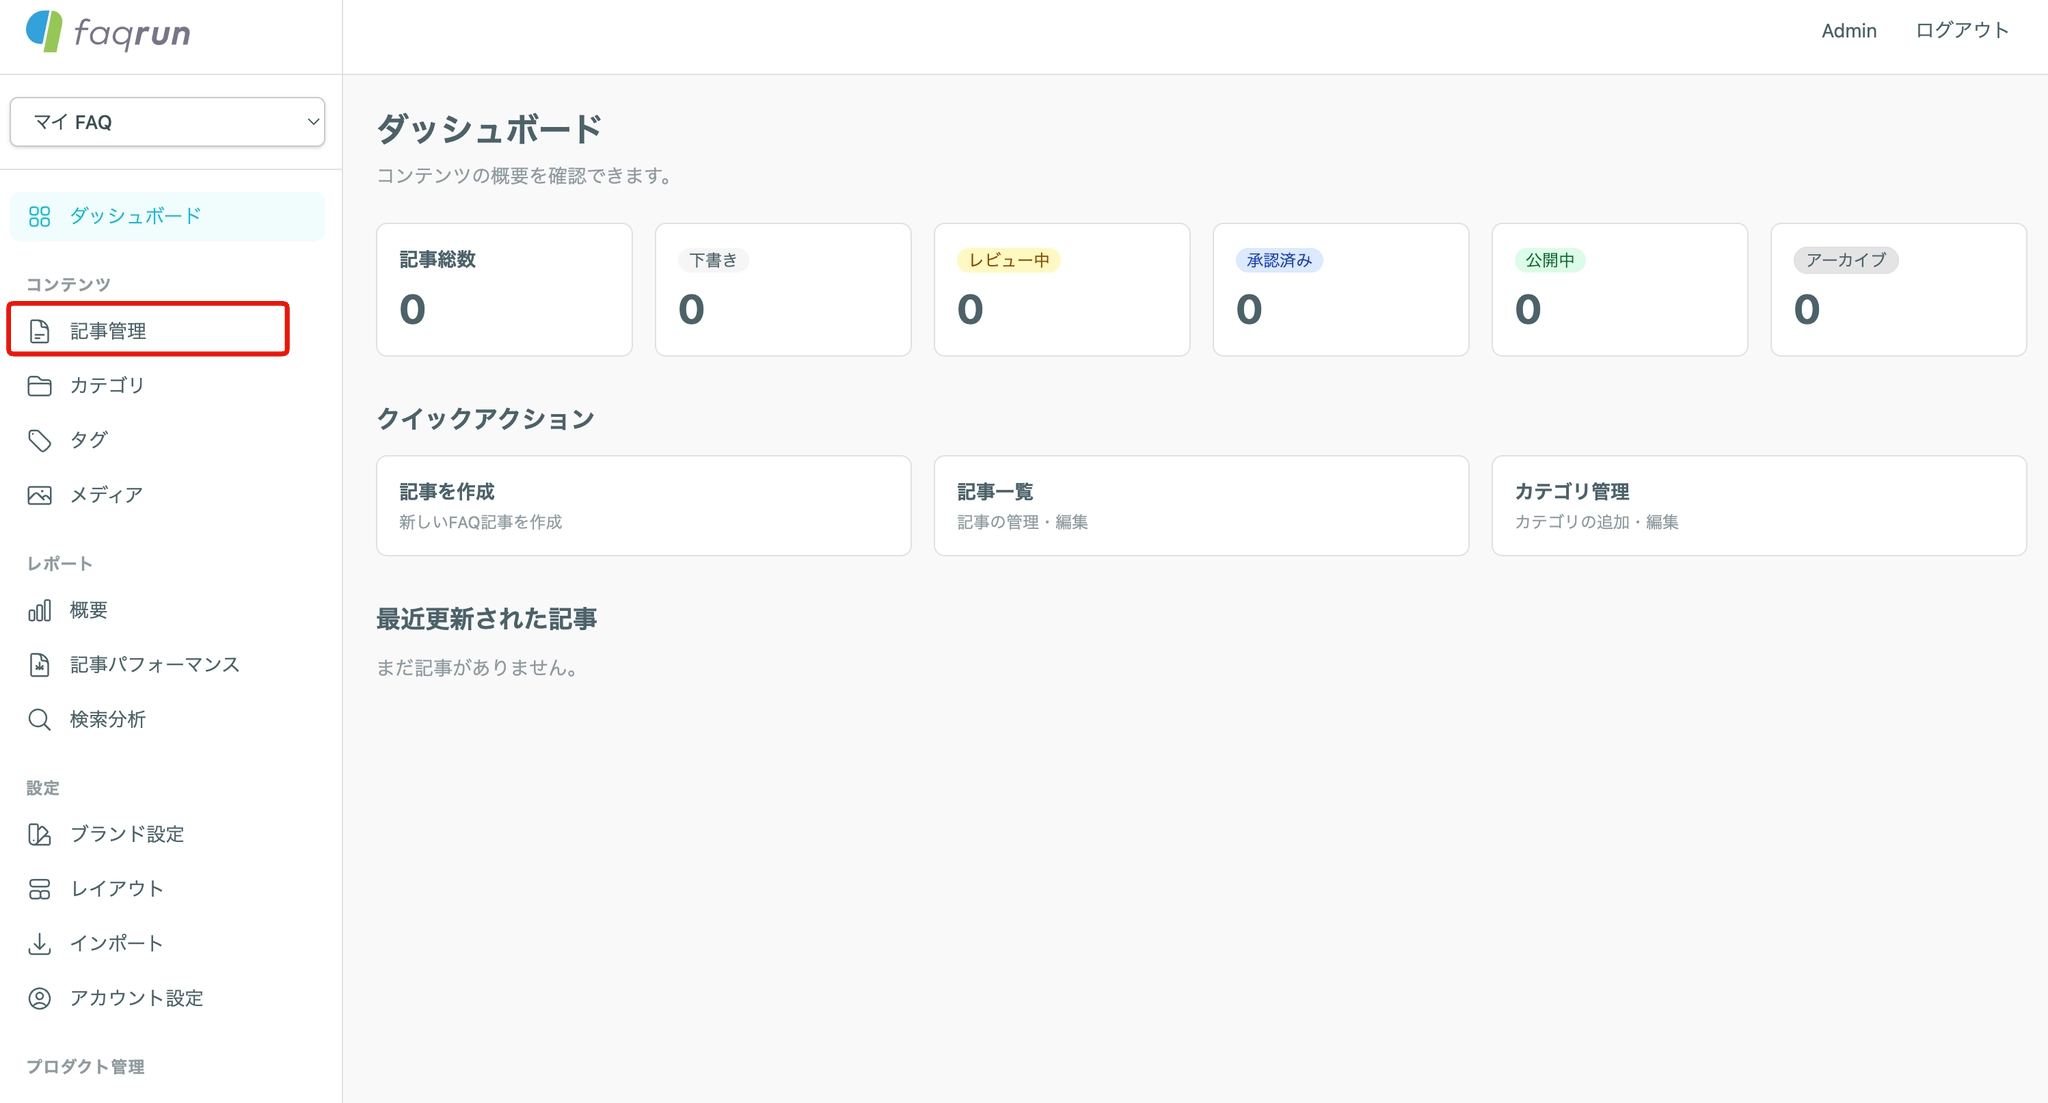Click the アーカイブ status badge
The height and width of the screenshot is (1103, 2048).
[x=1845, y=260]
